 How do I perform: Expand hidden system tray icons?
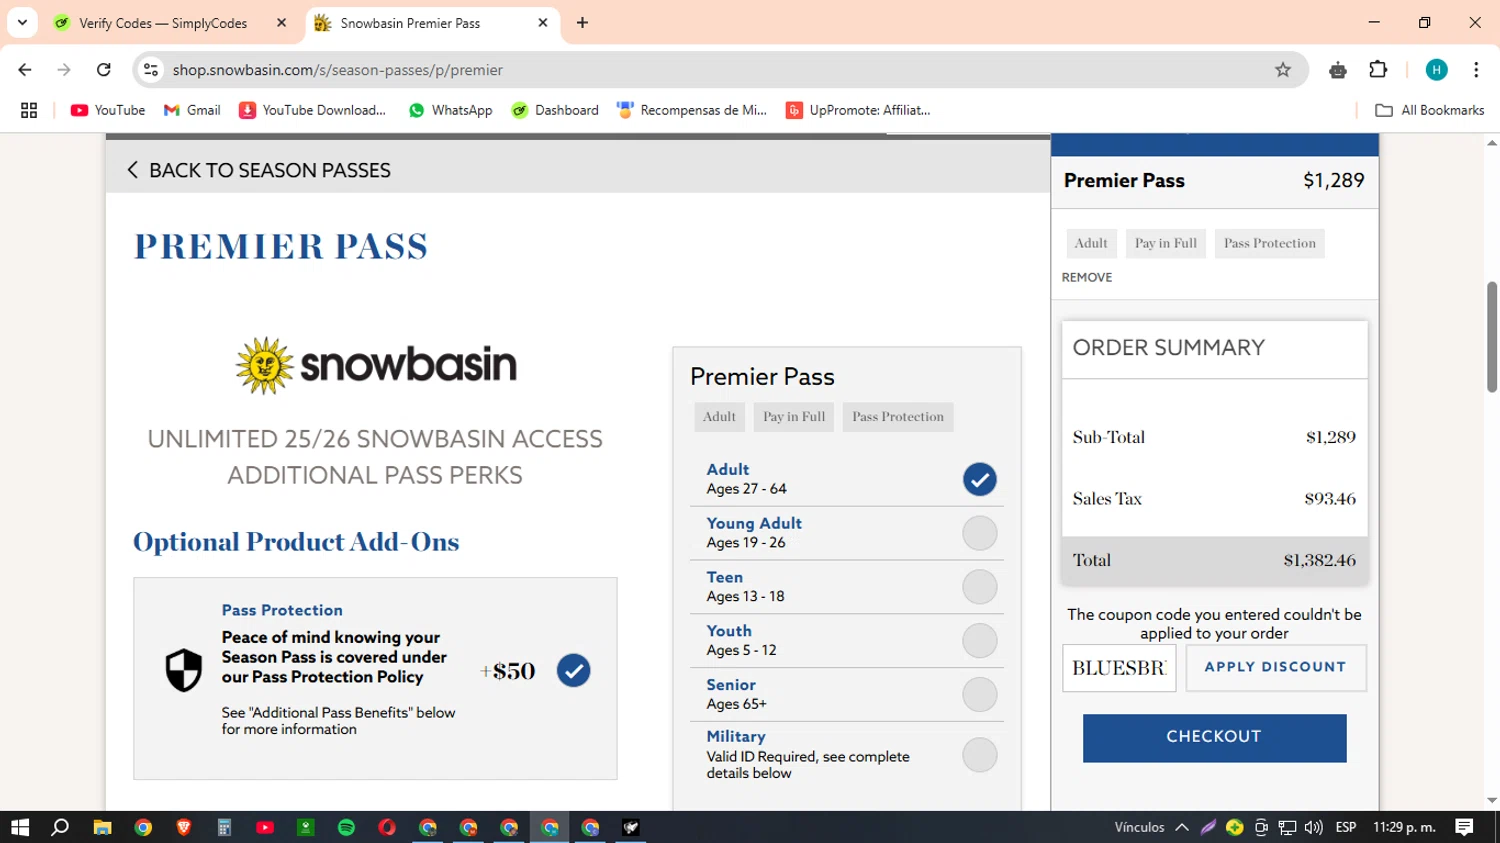click(1182, 827)
